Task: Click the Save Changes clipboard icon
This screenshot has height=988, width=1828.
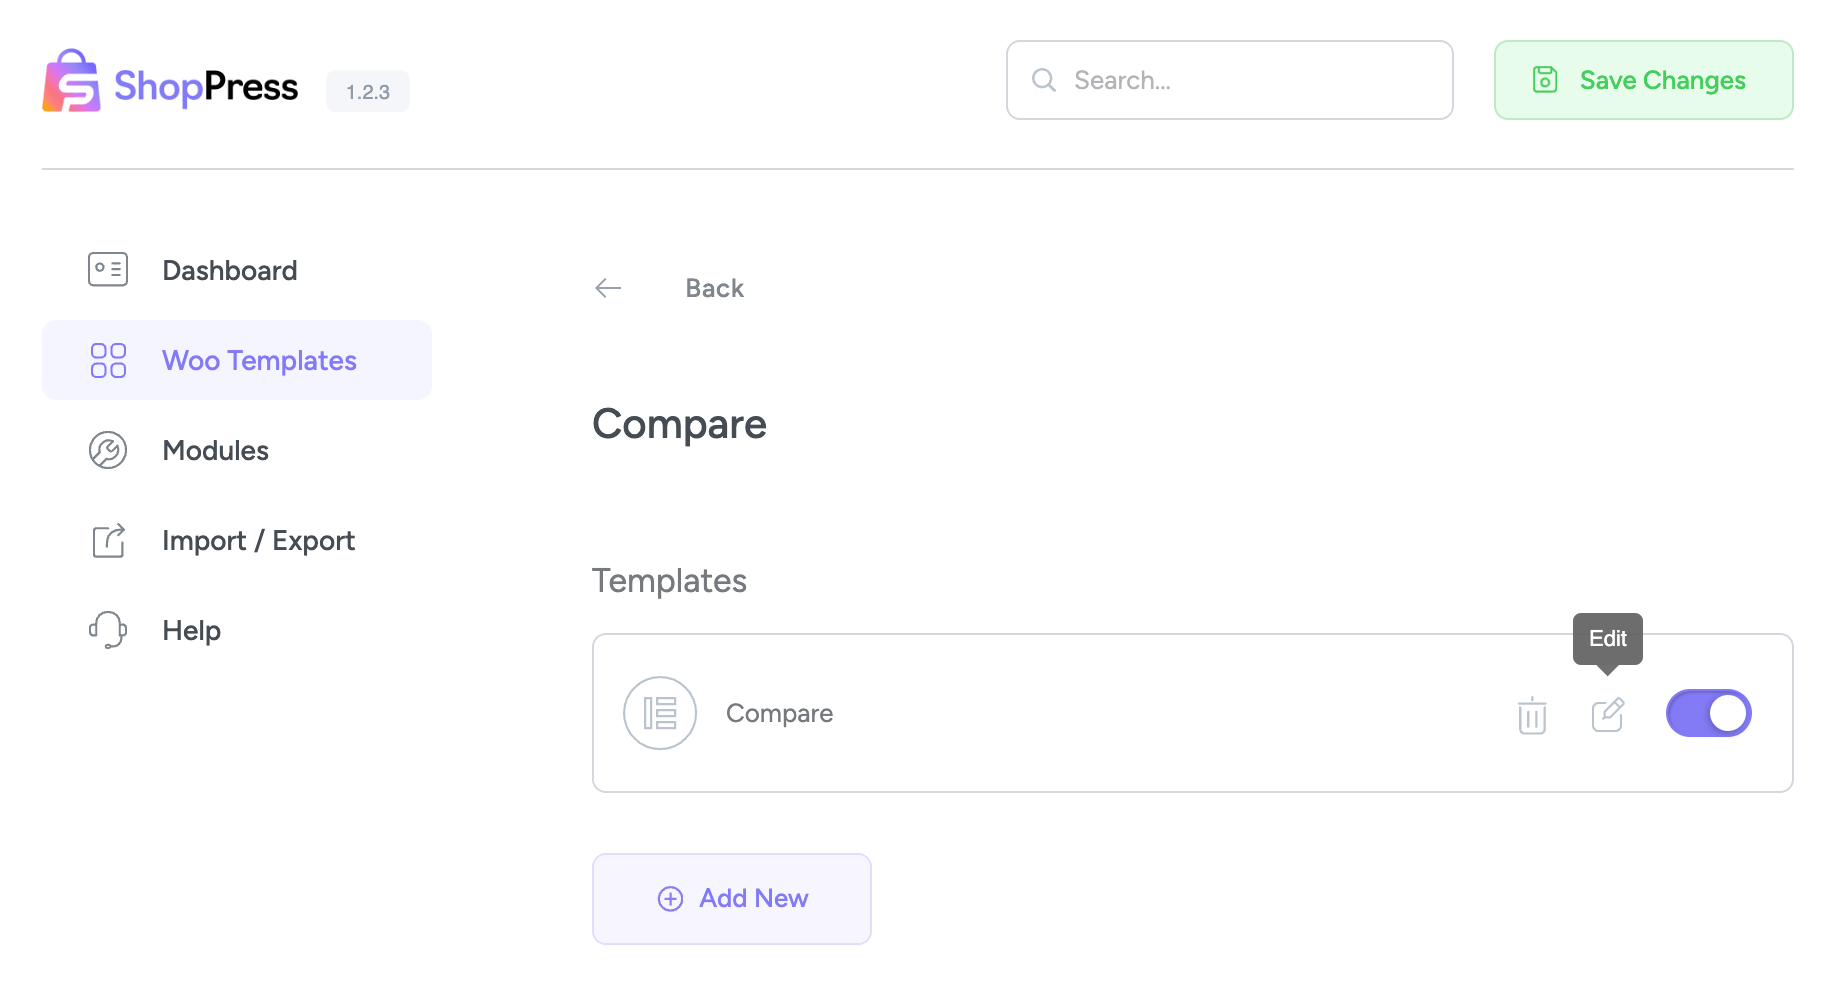Action: (1545, 79)
